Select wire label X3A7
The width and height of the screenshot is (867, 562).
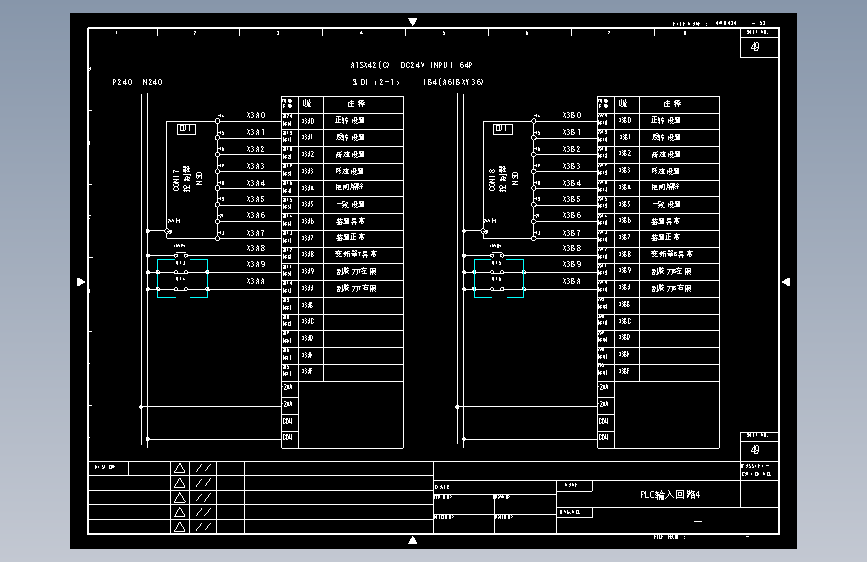(x=256, y=233)
